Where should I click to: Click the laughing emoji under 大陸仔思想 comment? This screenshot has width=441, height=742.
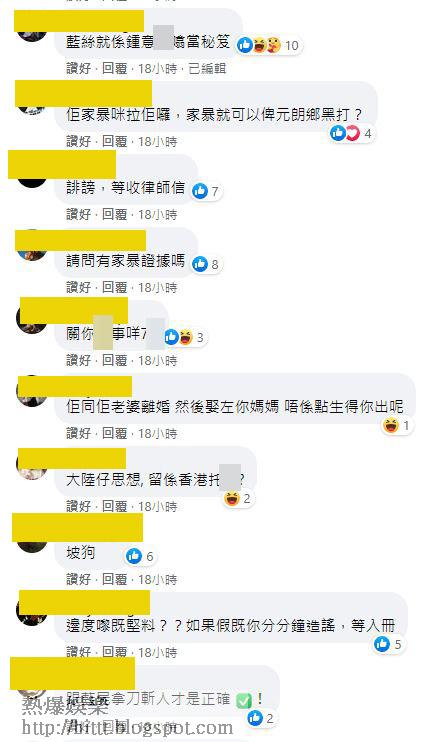tap(231, 498)
